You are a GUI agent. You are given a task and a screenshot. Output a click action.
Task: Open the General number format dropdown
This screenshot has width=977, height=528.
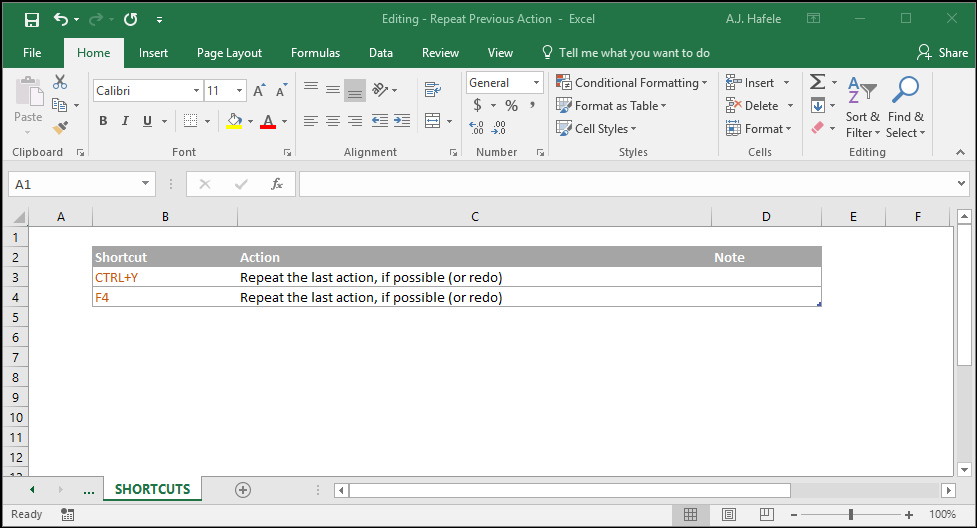(x=536, y=83)
